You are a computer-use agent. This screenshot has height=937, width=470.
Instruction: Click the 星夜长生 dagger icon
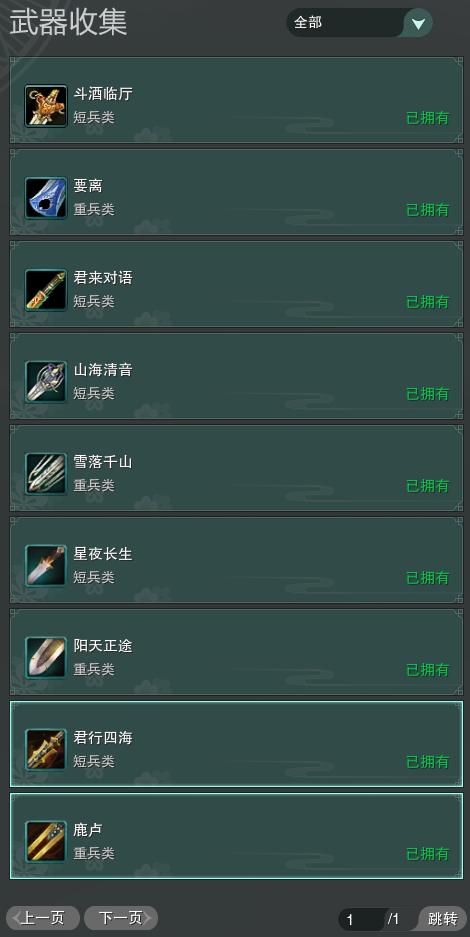tap(46, 566)
